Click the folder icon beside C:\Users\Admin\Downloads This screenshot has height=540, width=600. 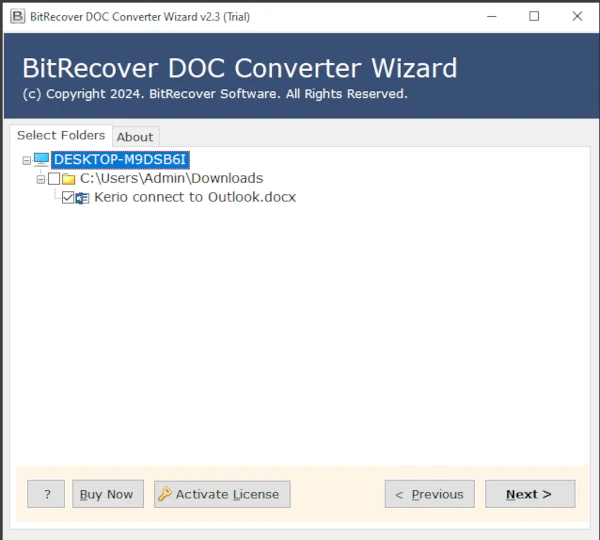(69, 179)
